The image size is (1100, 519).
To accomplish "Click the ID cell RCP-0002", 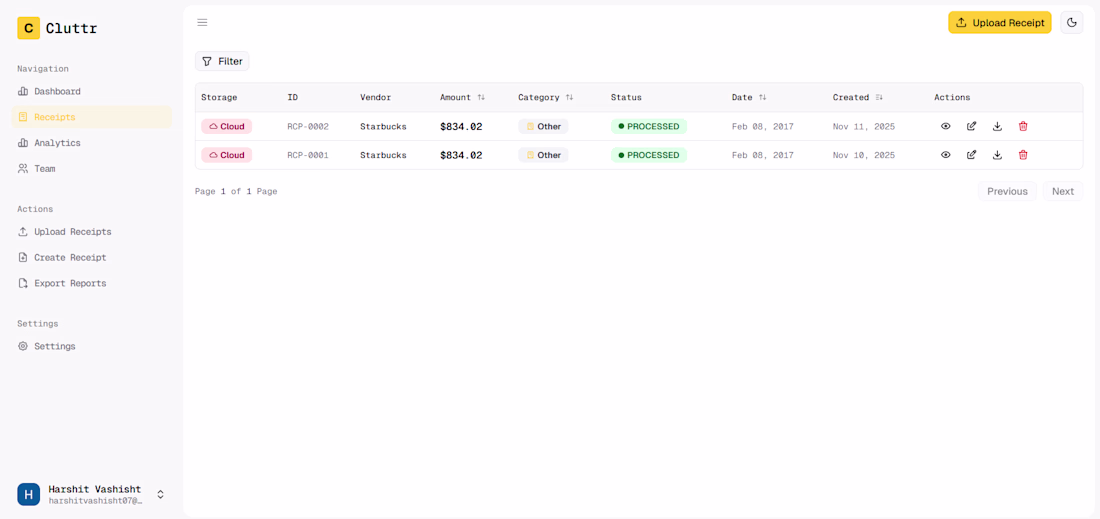I will pyautogui.click(x=308, y=127).
